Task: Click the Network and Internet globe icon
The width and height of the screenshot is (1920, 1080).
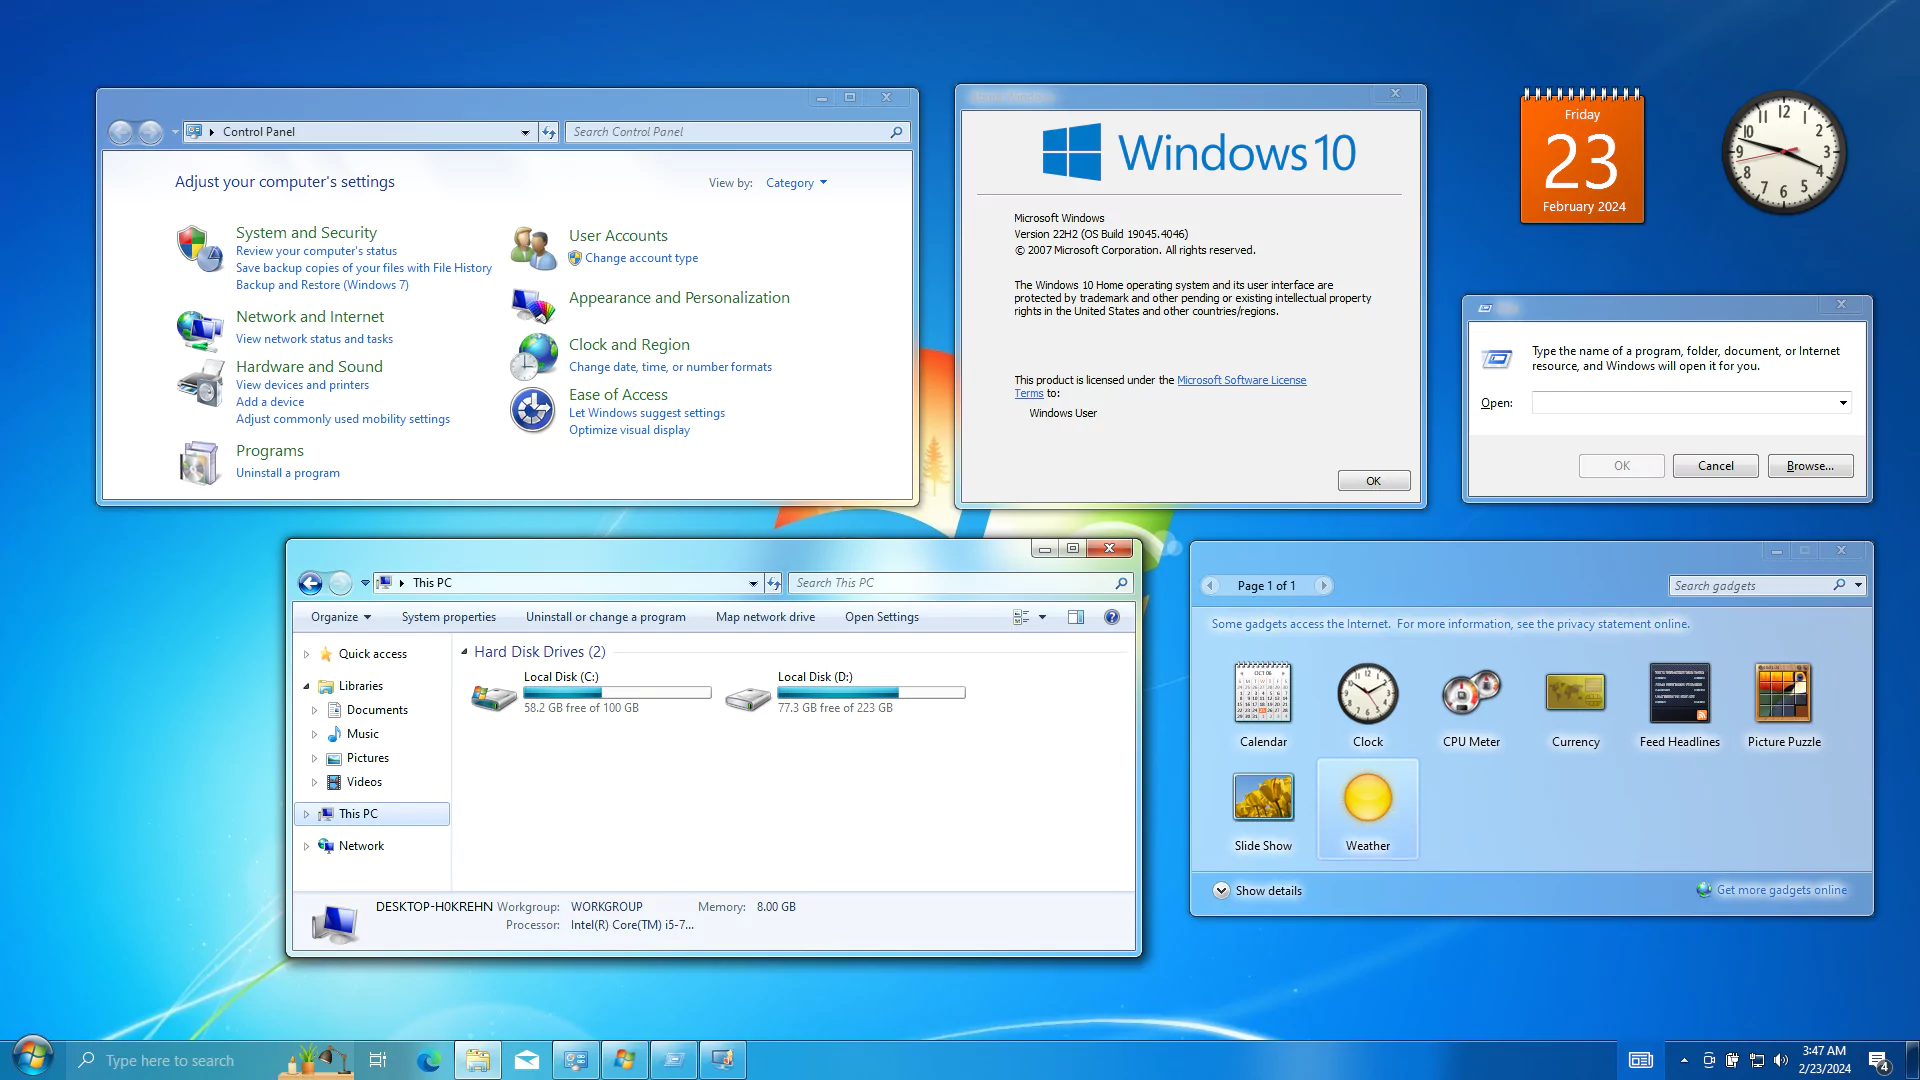Action: click(x=200, y=329)
